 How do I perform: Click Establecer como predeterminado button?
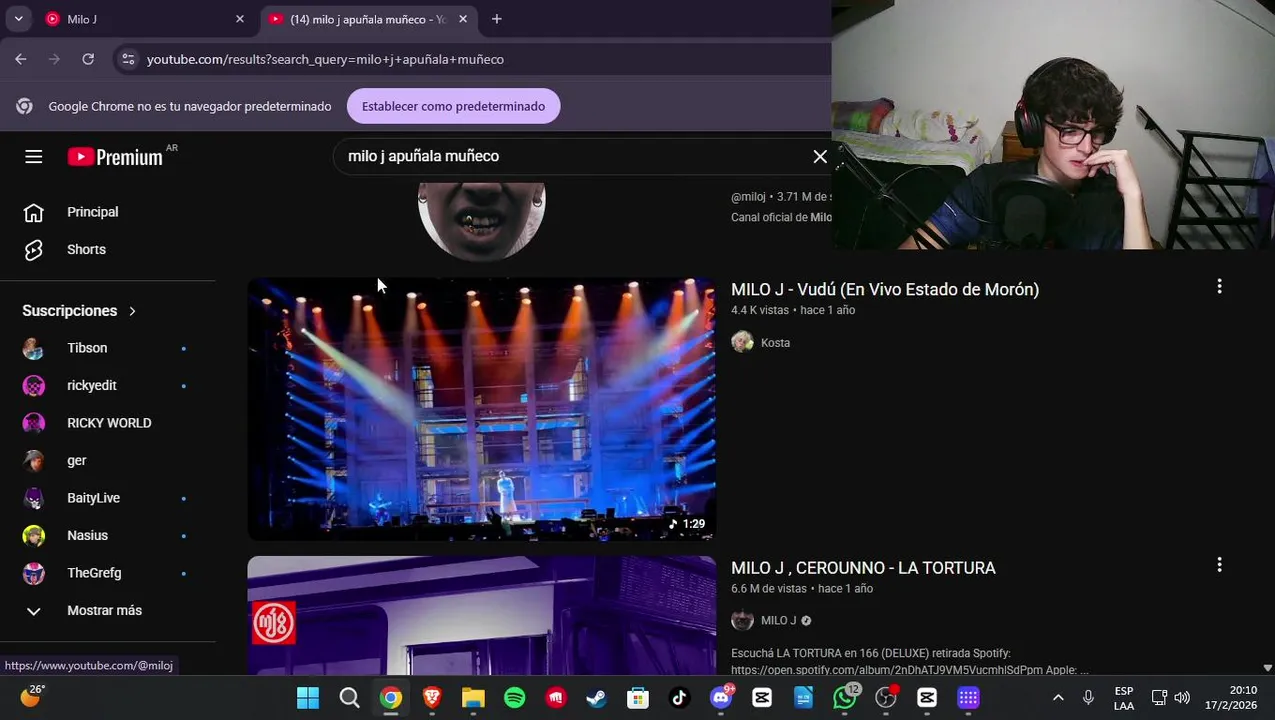[x=453, y=106]
